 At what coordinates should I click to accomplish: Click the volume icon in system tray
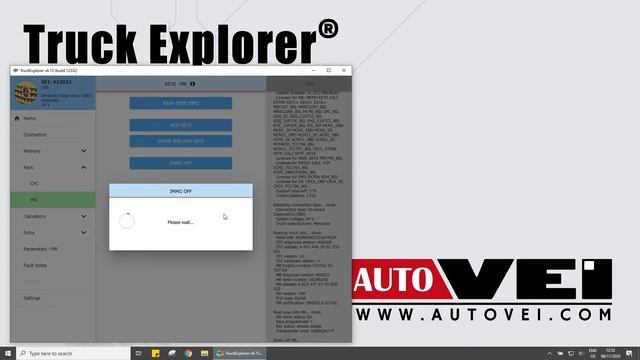581,353
